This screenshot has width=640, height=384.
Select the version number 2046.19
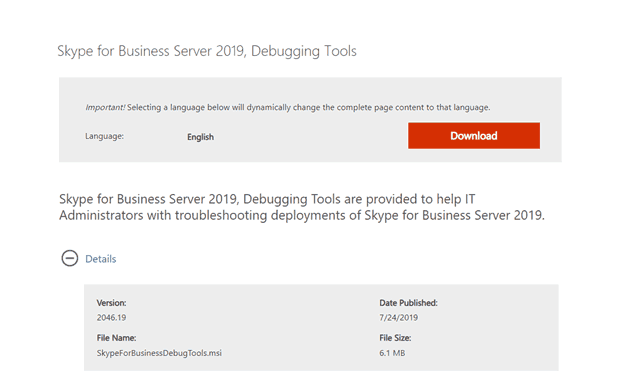[x=111, y=317]
